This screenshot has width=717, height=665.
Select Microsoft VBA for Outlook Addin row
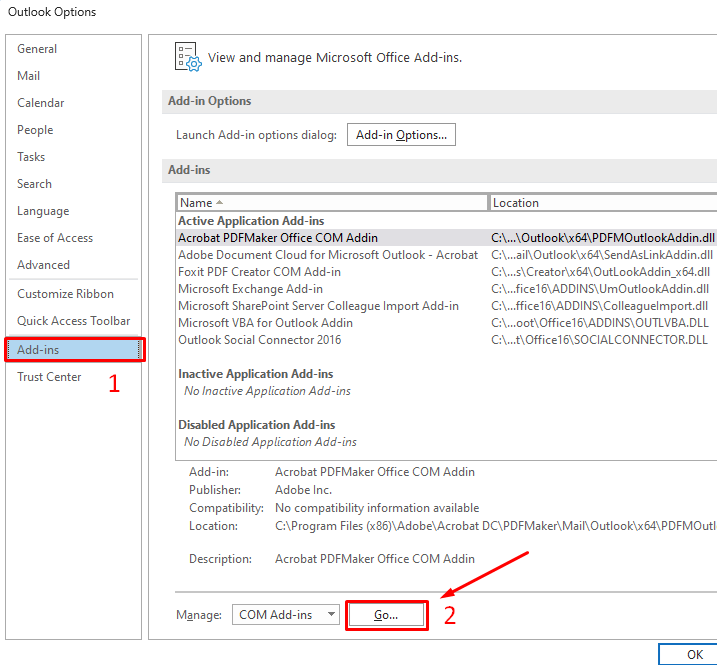(x=265, y=323)
